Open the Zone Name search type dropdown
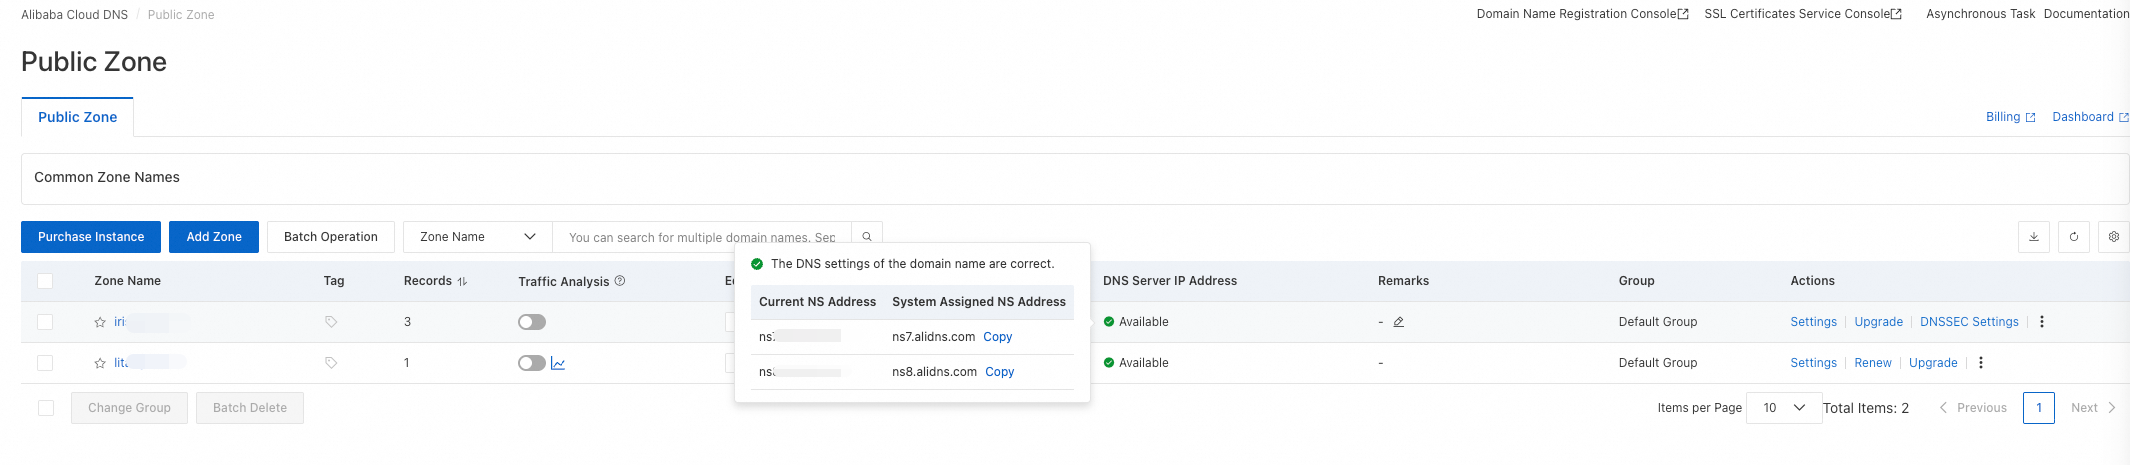The image size is (2130, 465). (477, 237)
